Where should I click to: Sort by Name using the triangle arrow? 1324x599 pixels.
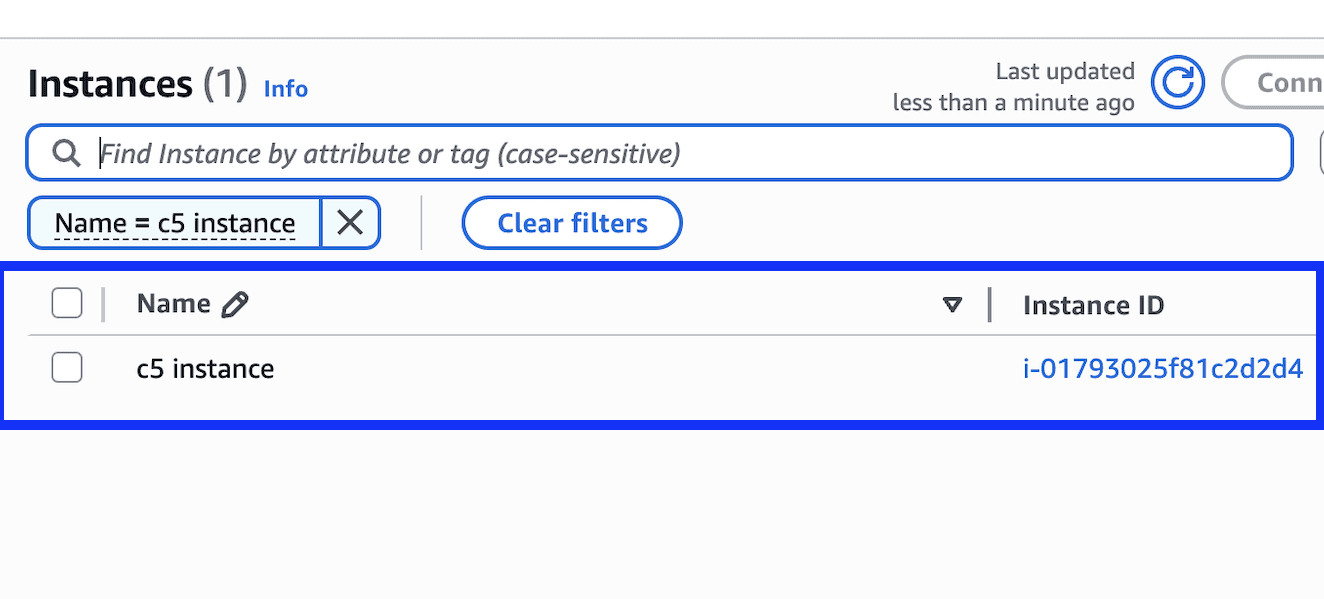pyautogui.click(x=953, y=305)
